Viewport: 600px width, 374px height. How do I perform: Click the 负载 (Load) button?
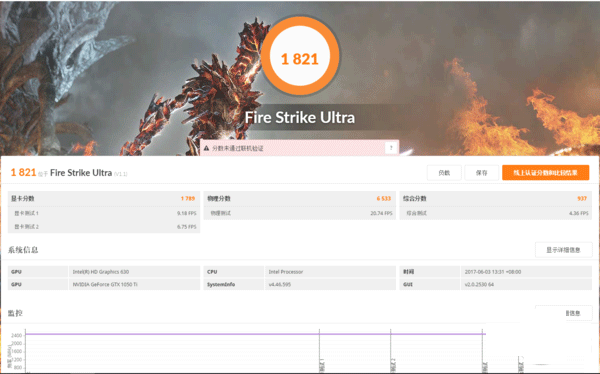[444, 173]
